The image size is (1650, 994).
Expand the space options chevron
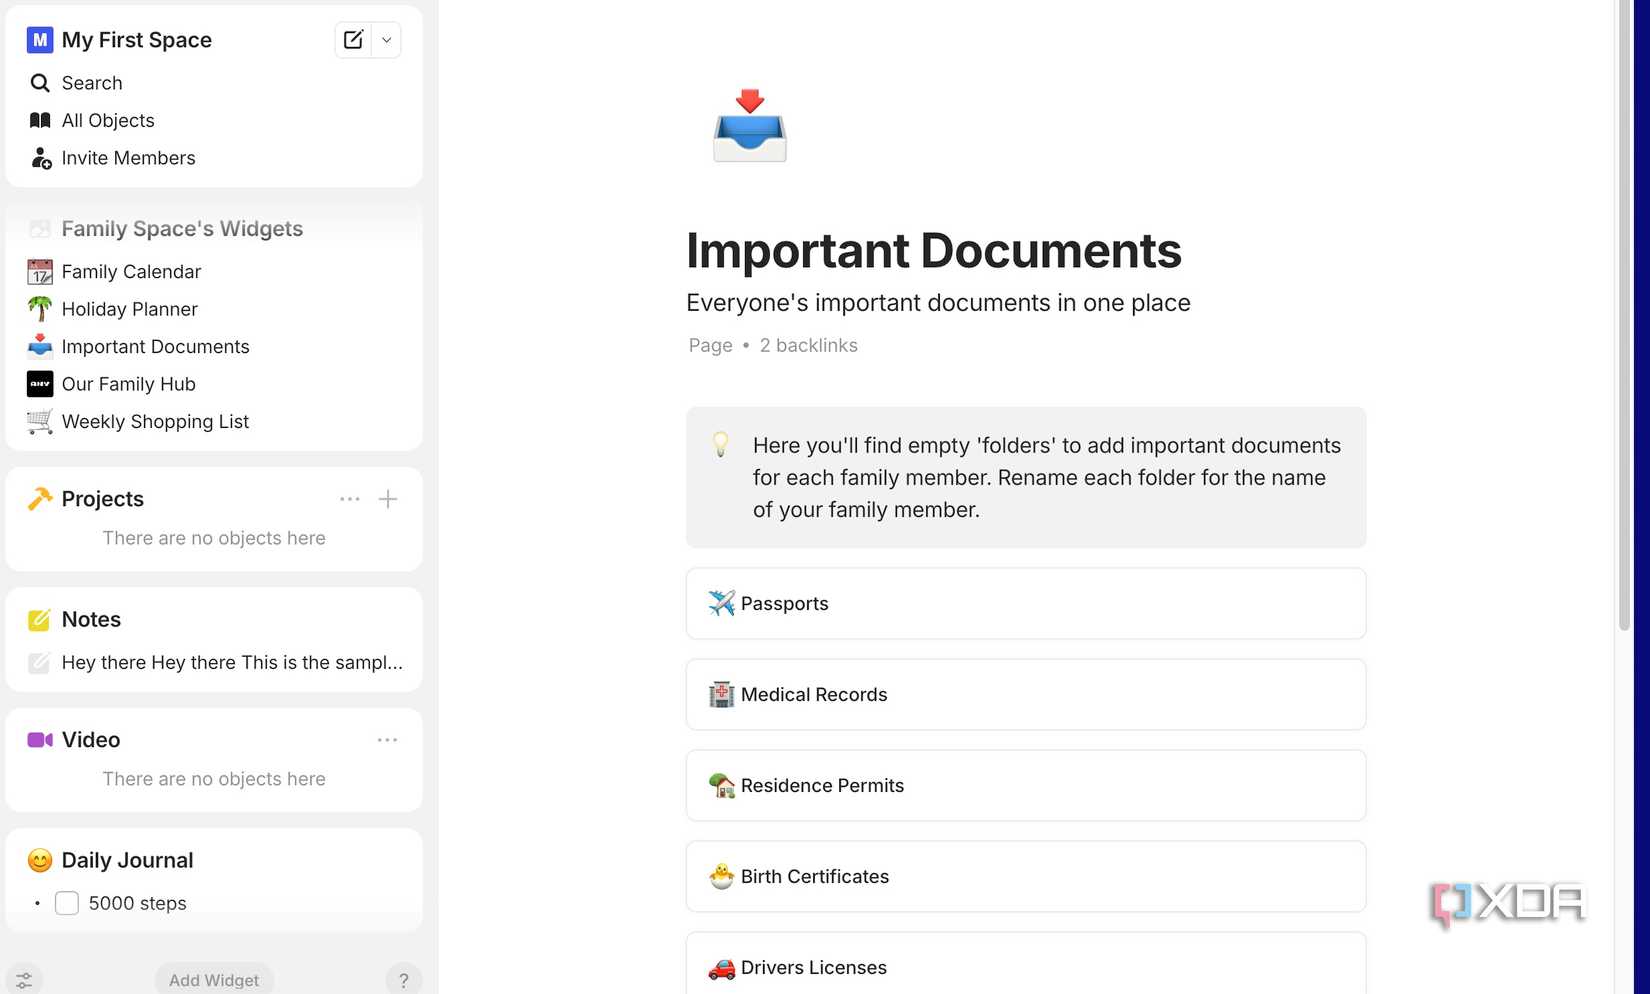[385, 39]
